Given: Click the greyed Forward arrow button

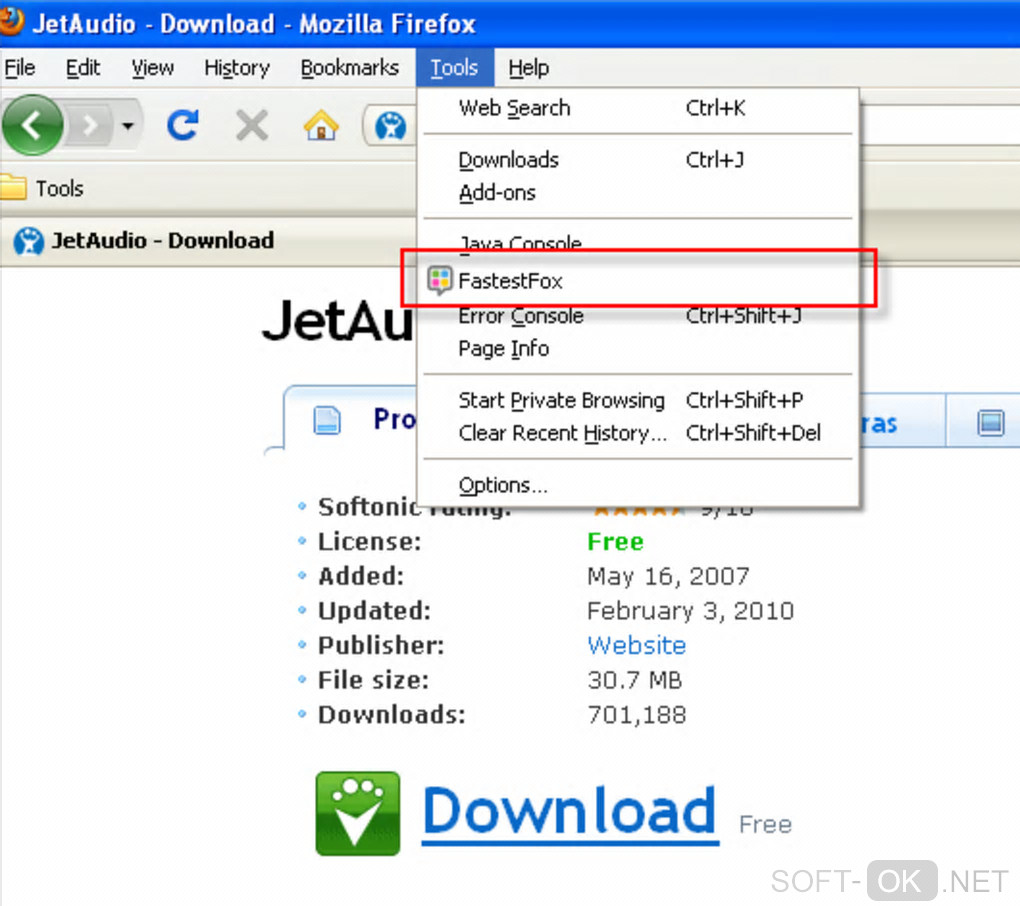Looking at the screenshot, I should tap(90, 125).
